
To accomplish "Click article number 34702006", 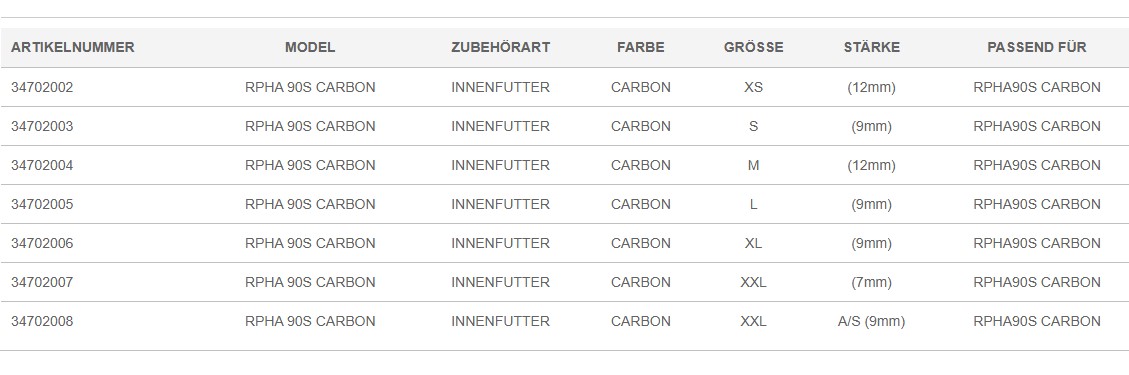I will click(x=42, y=243).
